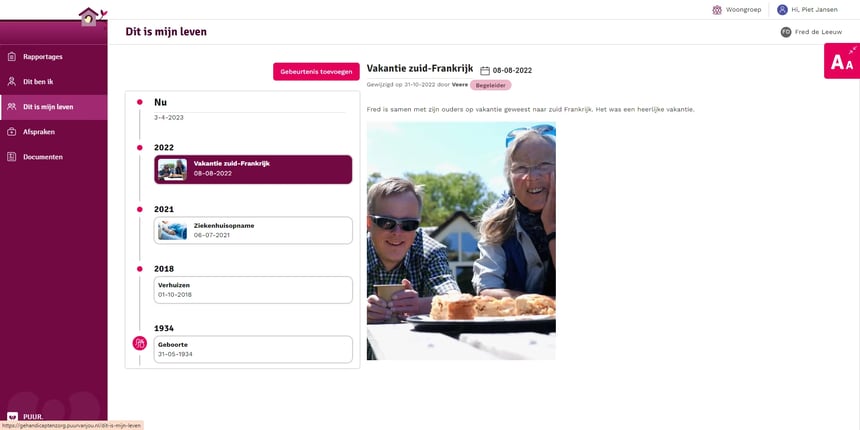The width and height of the screenshot is (860, 430).
Task: Click the Begeleider role badge
Action: pos(490,85)
